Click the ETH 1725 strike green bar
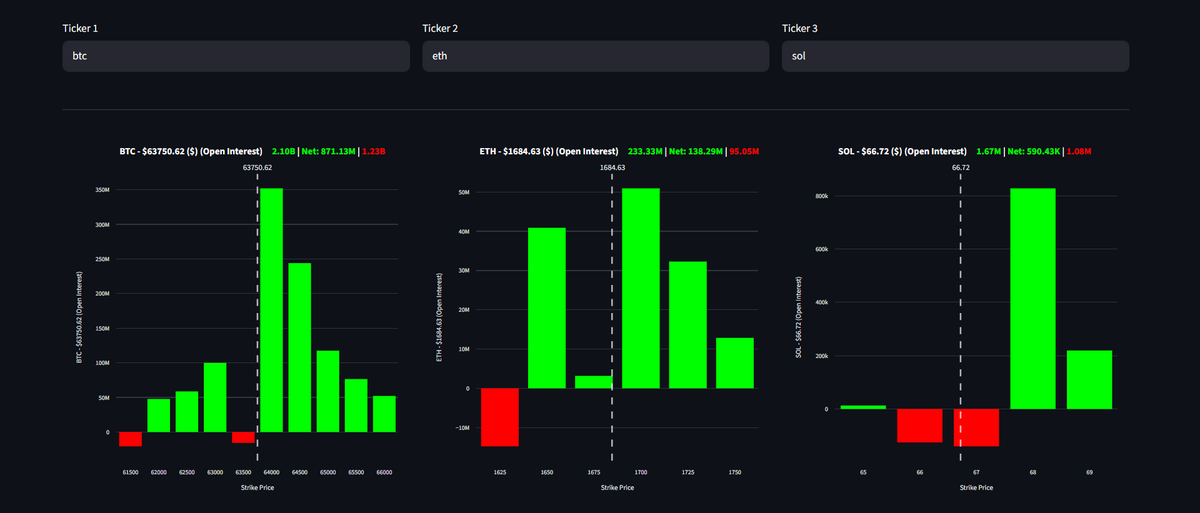The width and height of the screenshot is (1200, 513). [688, 325]
